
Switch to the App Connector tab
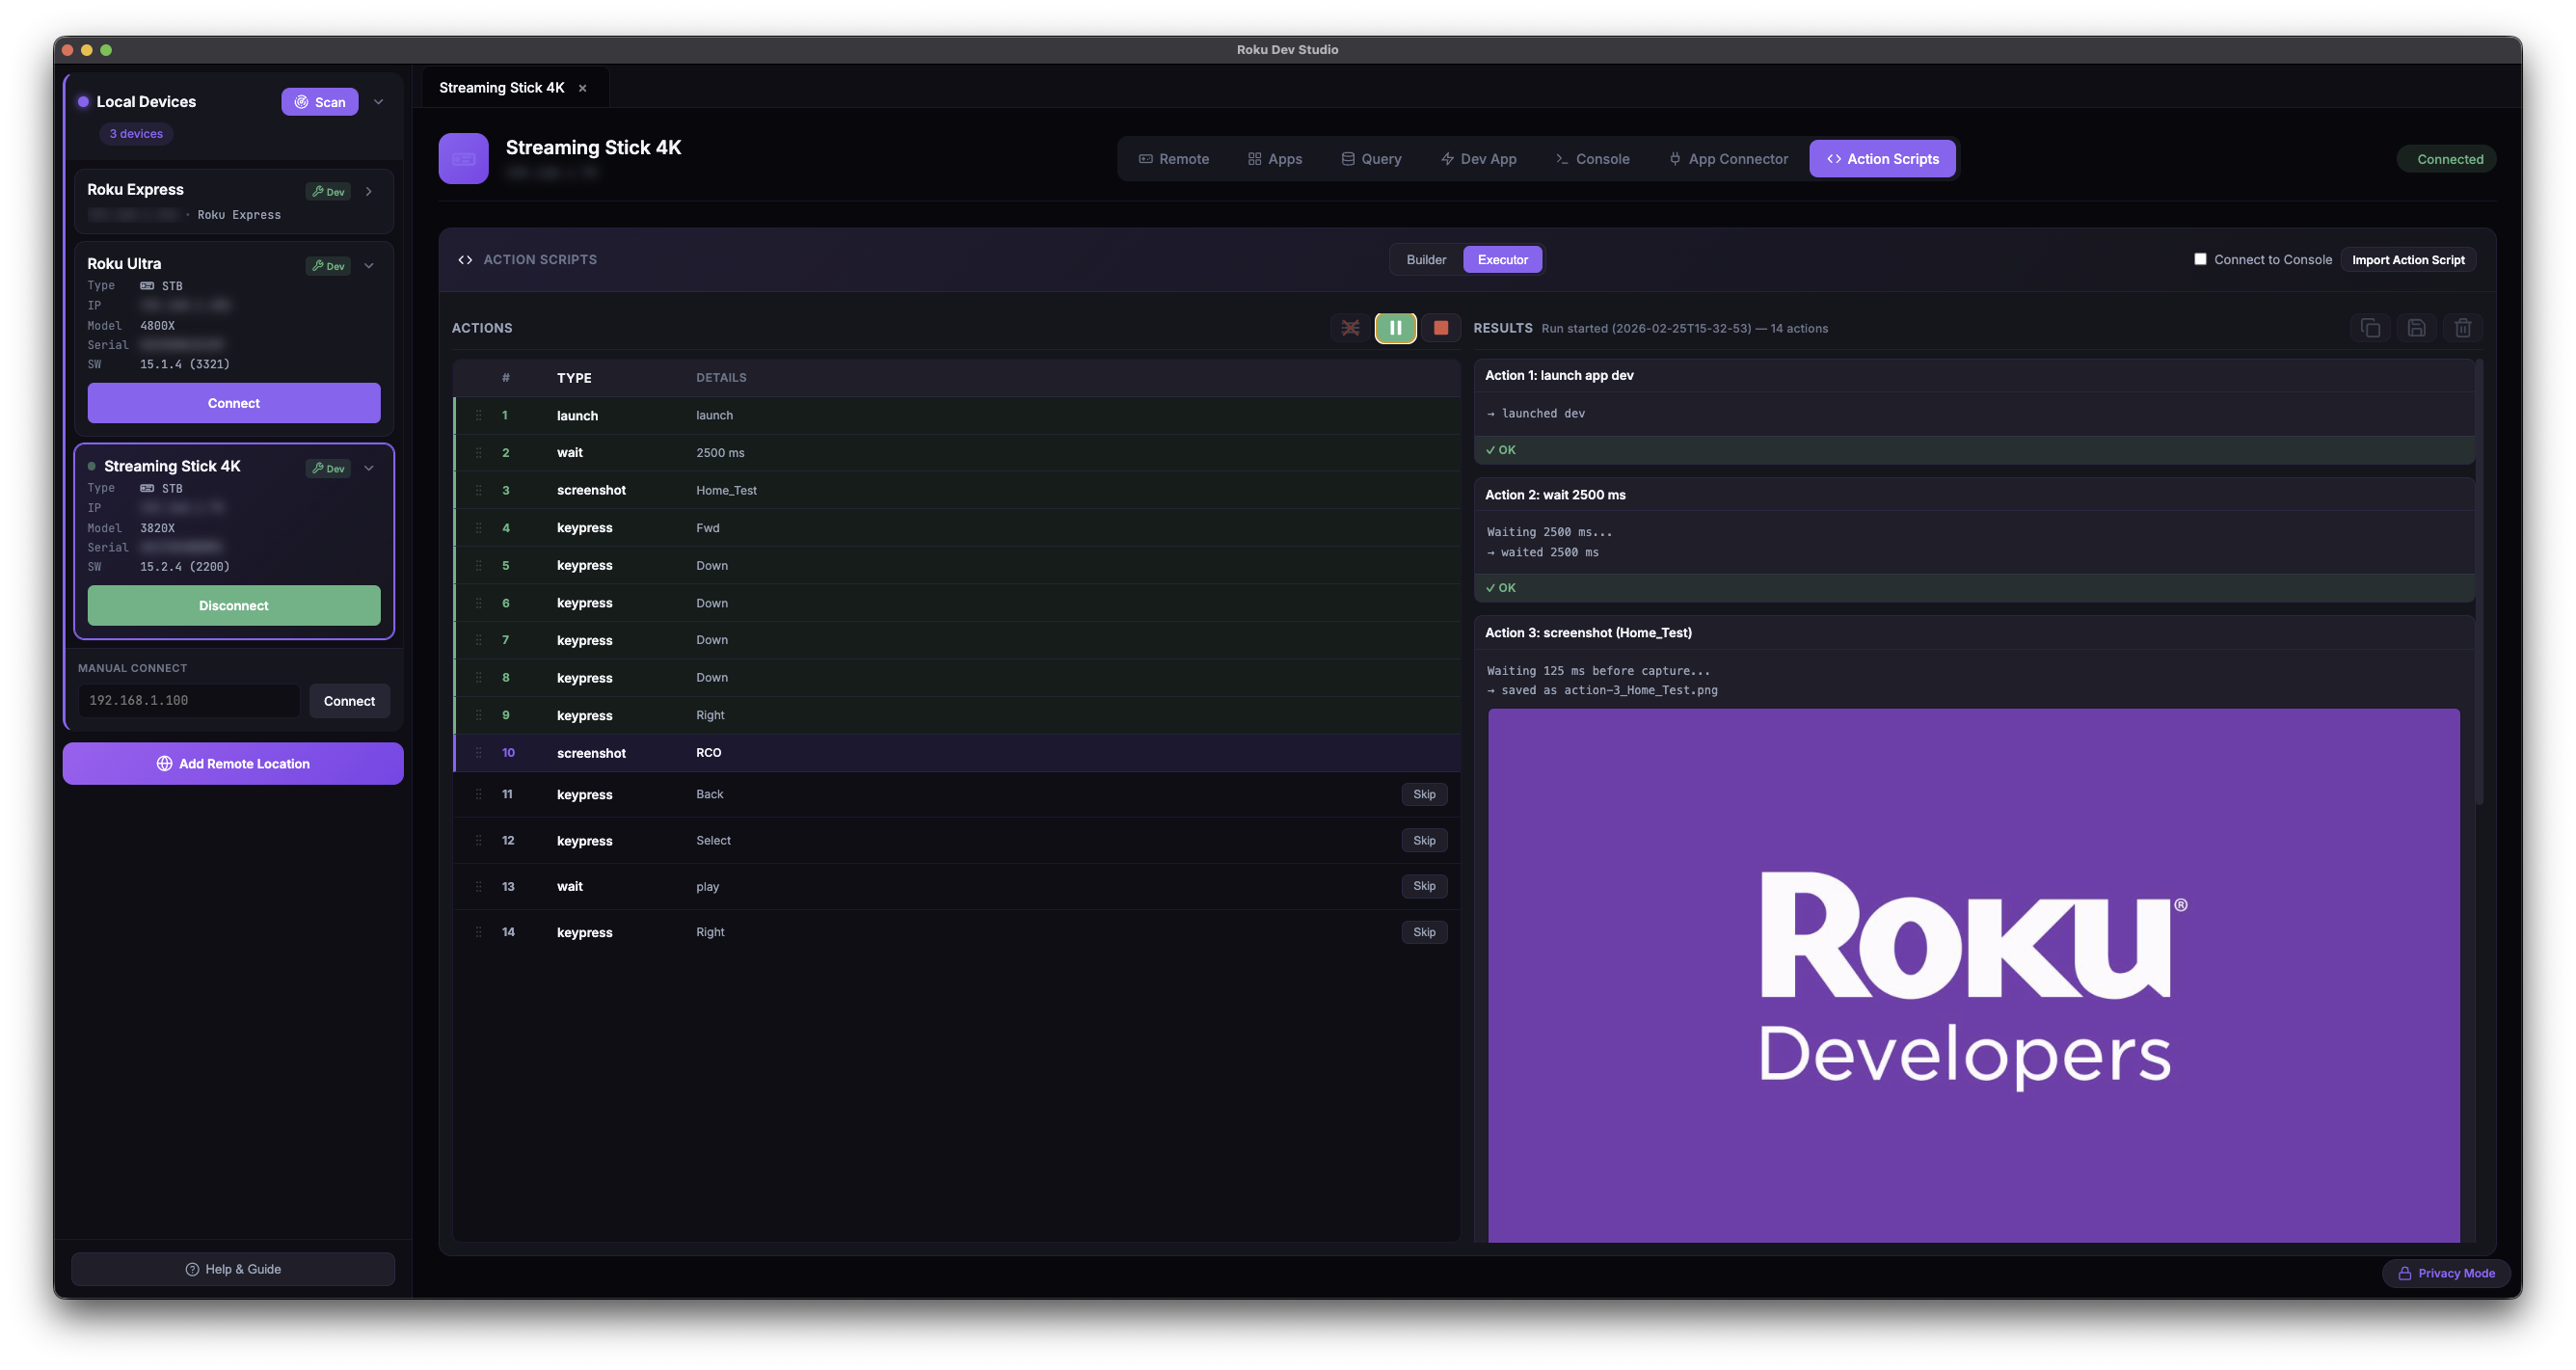pyautogui.click(x=1728, y=159)
